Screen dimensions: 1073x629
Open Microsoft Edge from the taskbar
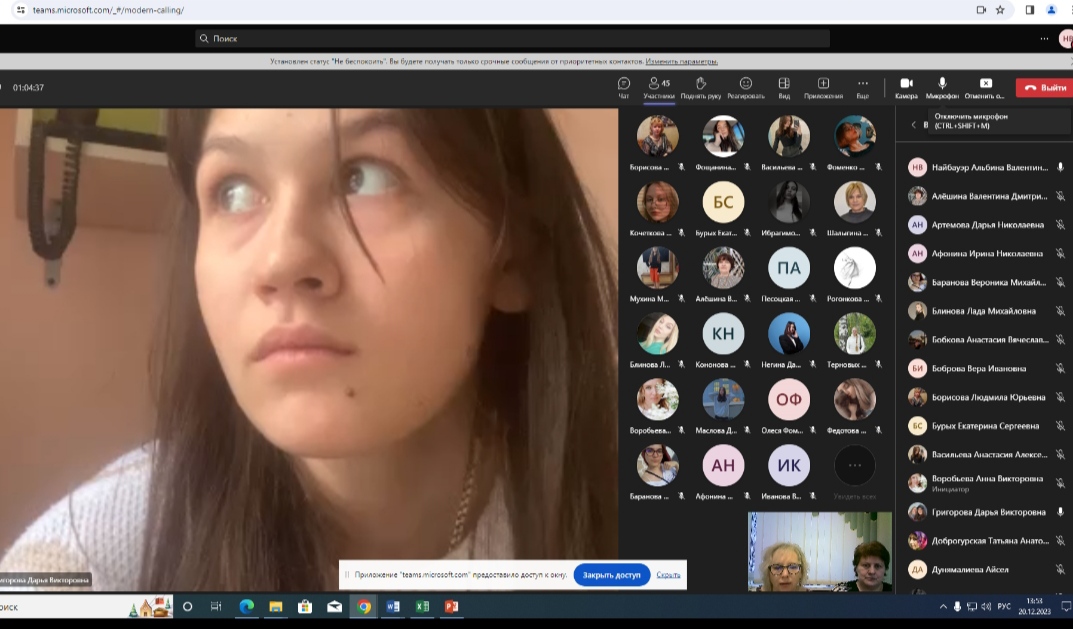click(246, 606)
